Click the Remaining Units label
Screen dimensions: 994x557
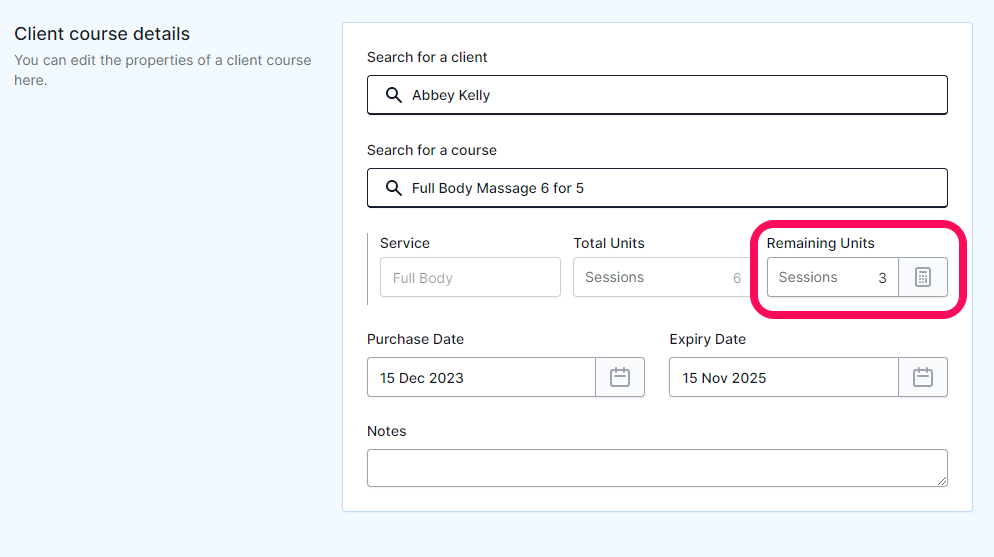point(820,243)
